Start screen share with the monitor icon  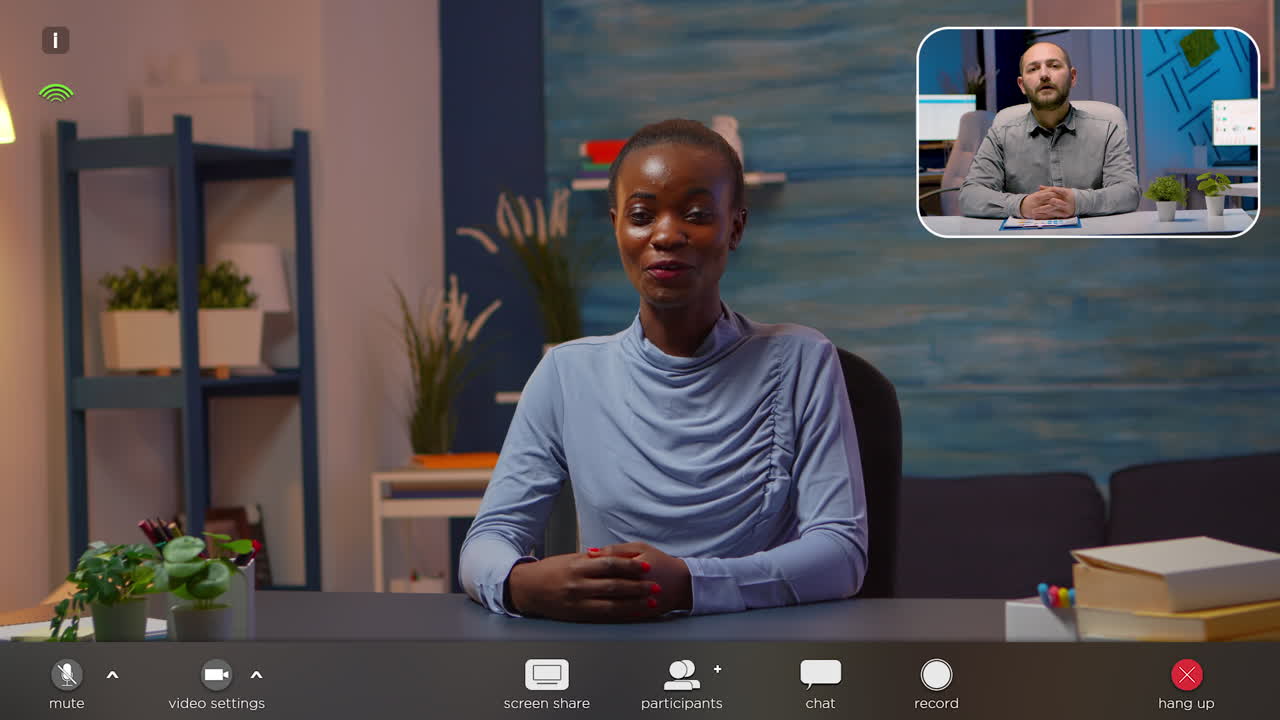pyautogui.click(x=547, y=675)
